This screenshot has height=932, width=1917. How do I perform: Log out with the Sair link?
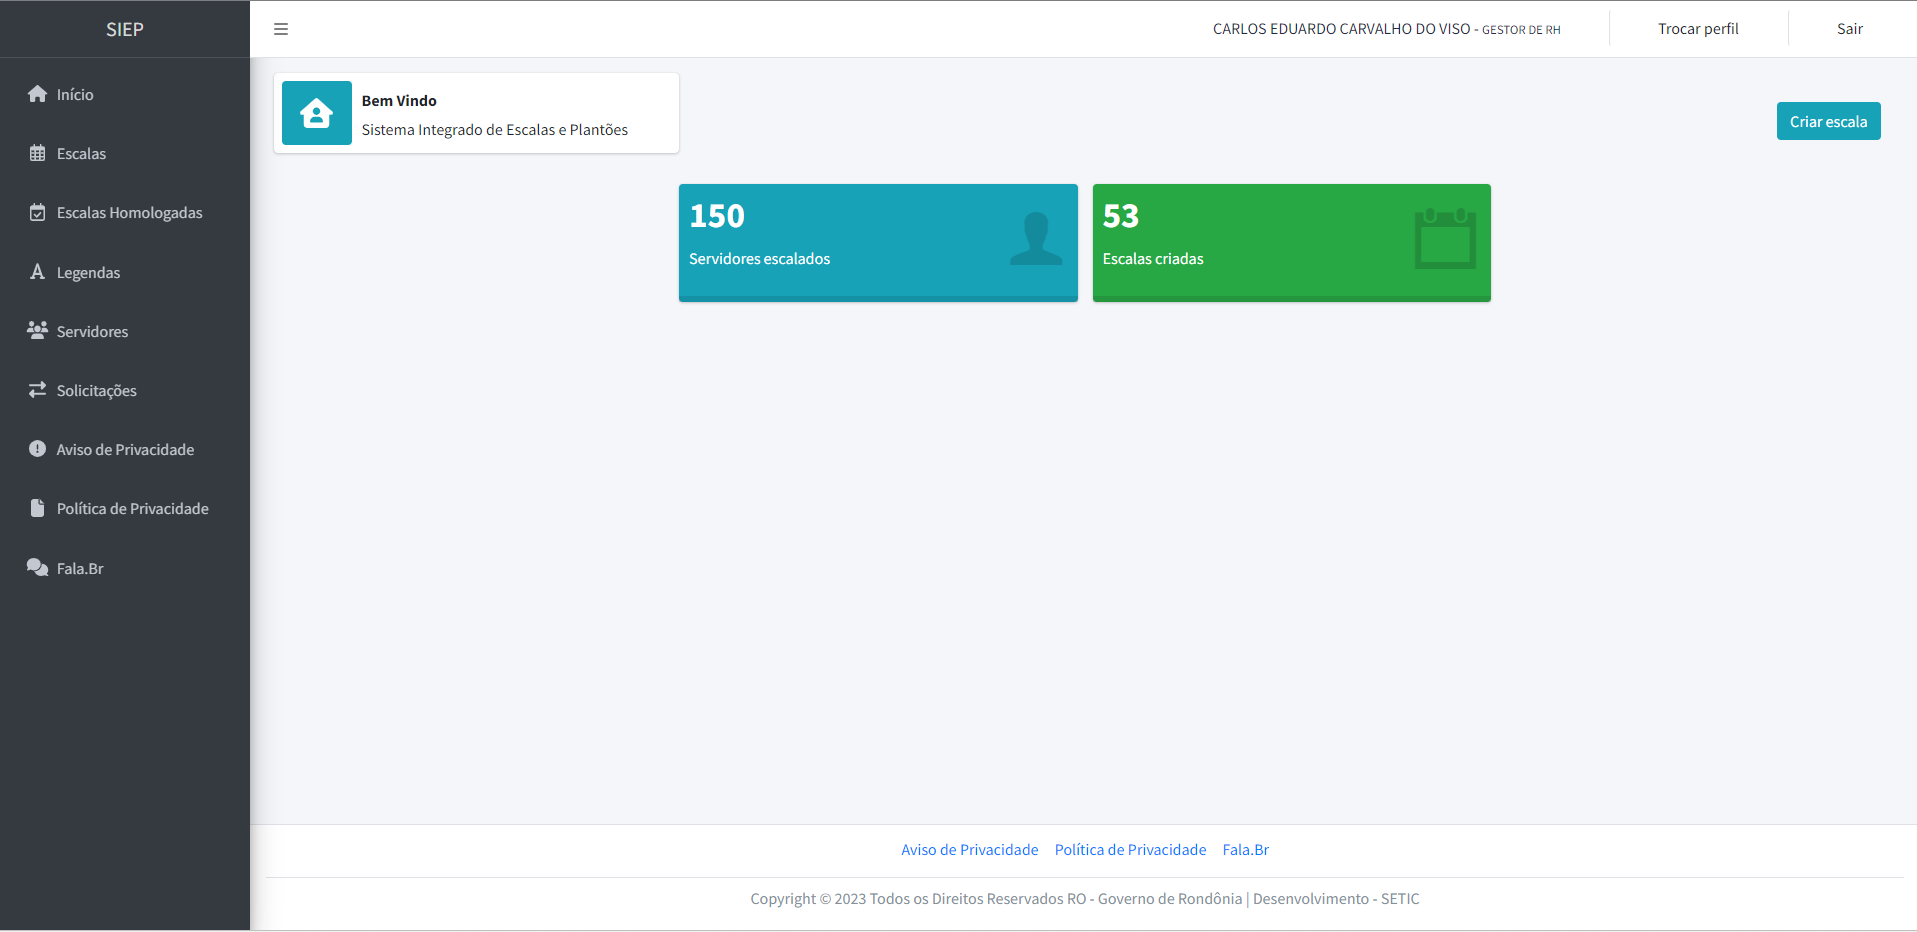click(1850, 29)
